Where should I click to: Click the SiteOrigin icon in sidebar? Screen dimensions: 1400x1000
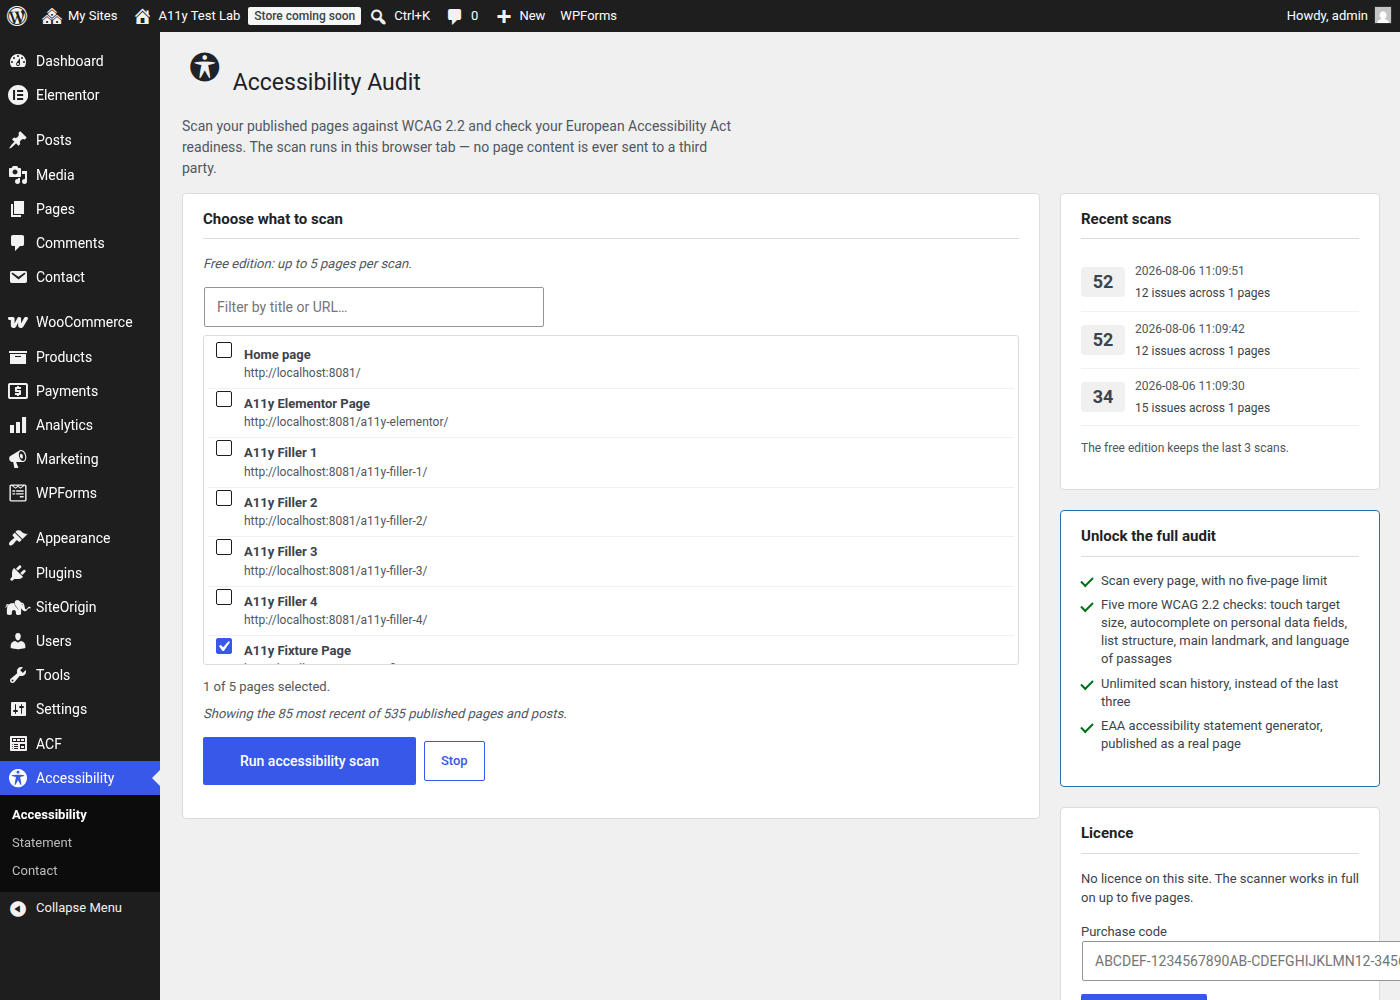coord(18,607)
